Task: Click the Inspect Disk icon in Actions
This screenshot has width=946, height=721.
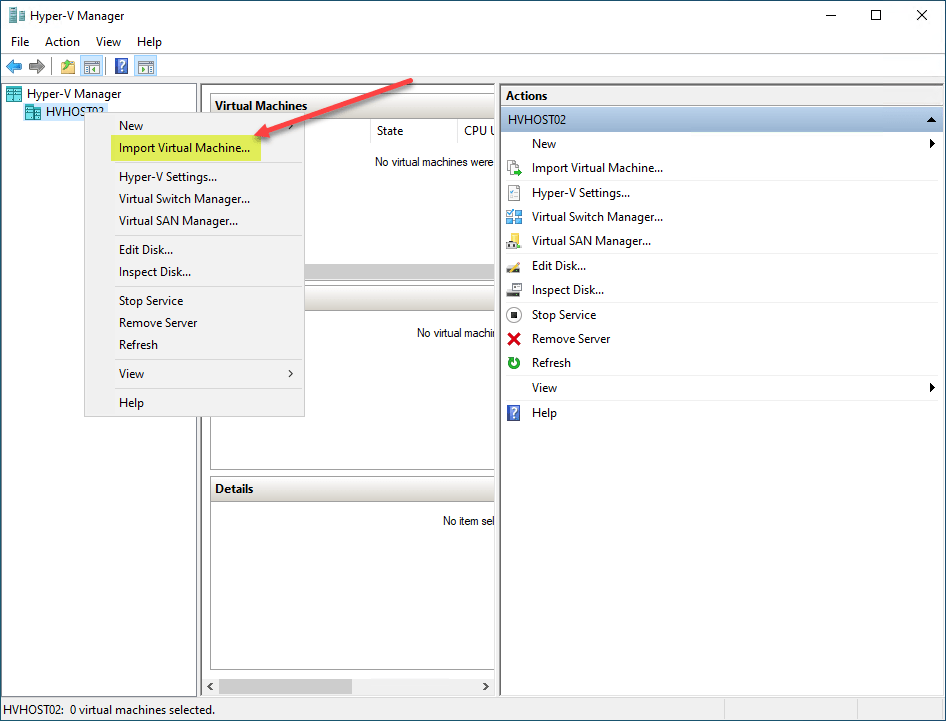Action: pyautogui.click(x=513, y=290)
